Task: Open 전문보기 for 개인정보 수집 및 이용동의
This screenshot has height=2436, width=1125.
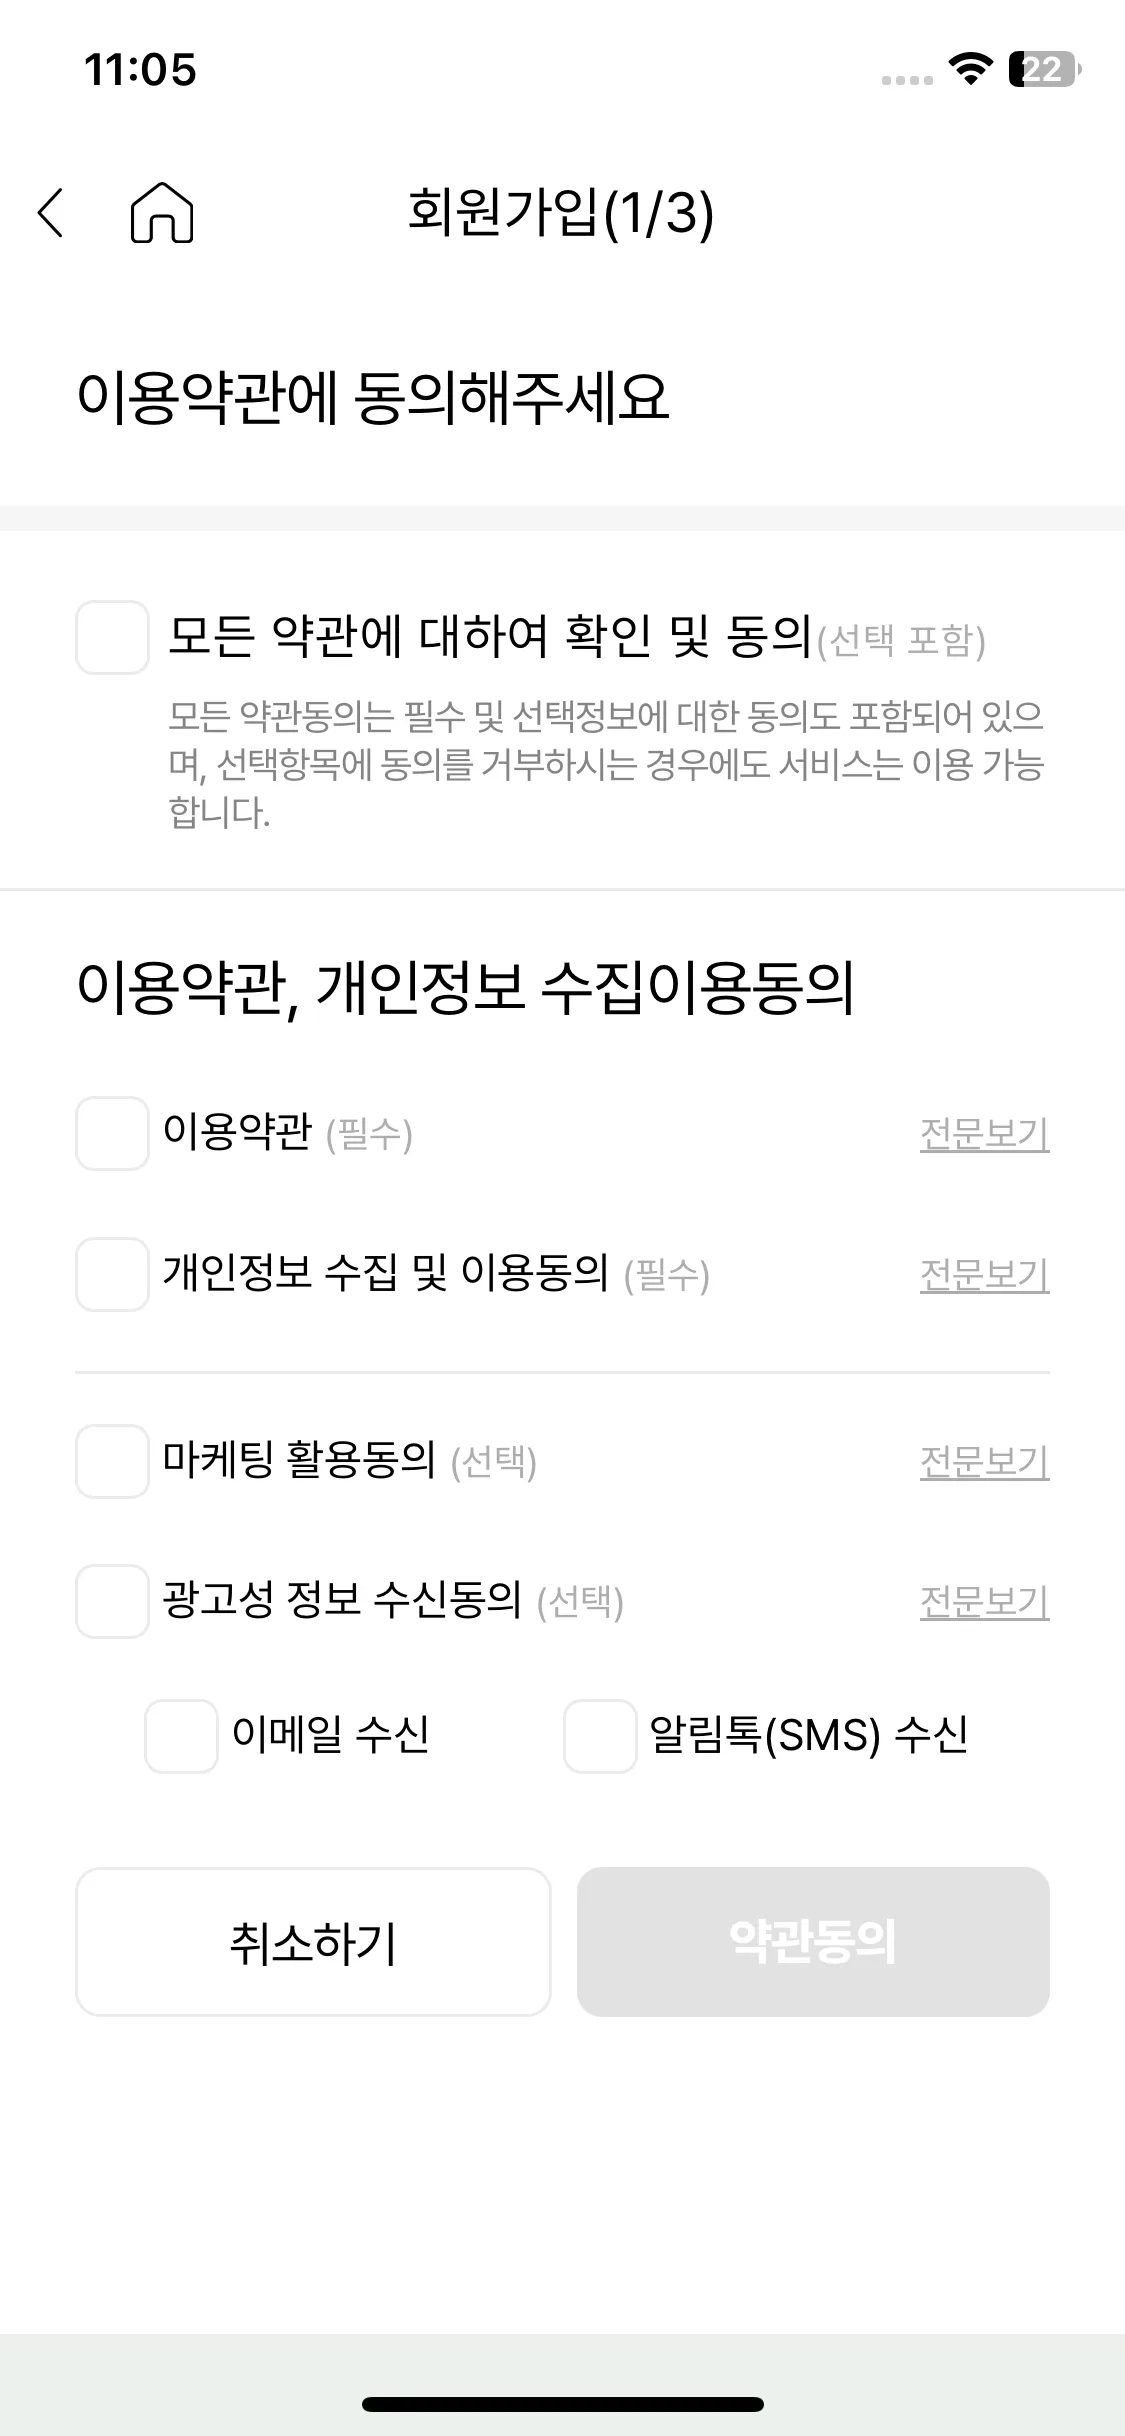Action: pos(984,1275)
